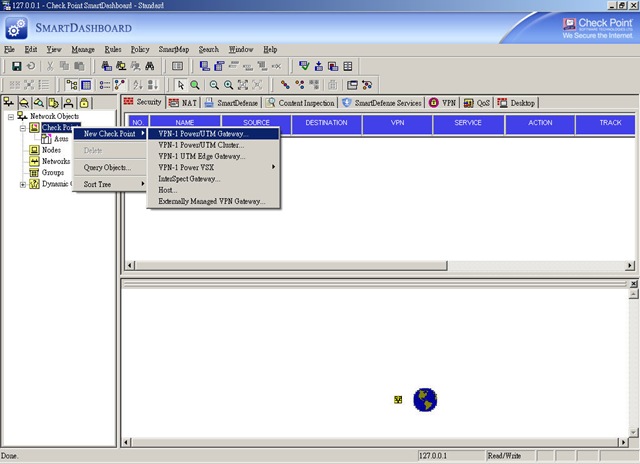Select the Groups tree item
The width and height of the screenshot is (640, 464).
point(53,173)
